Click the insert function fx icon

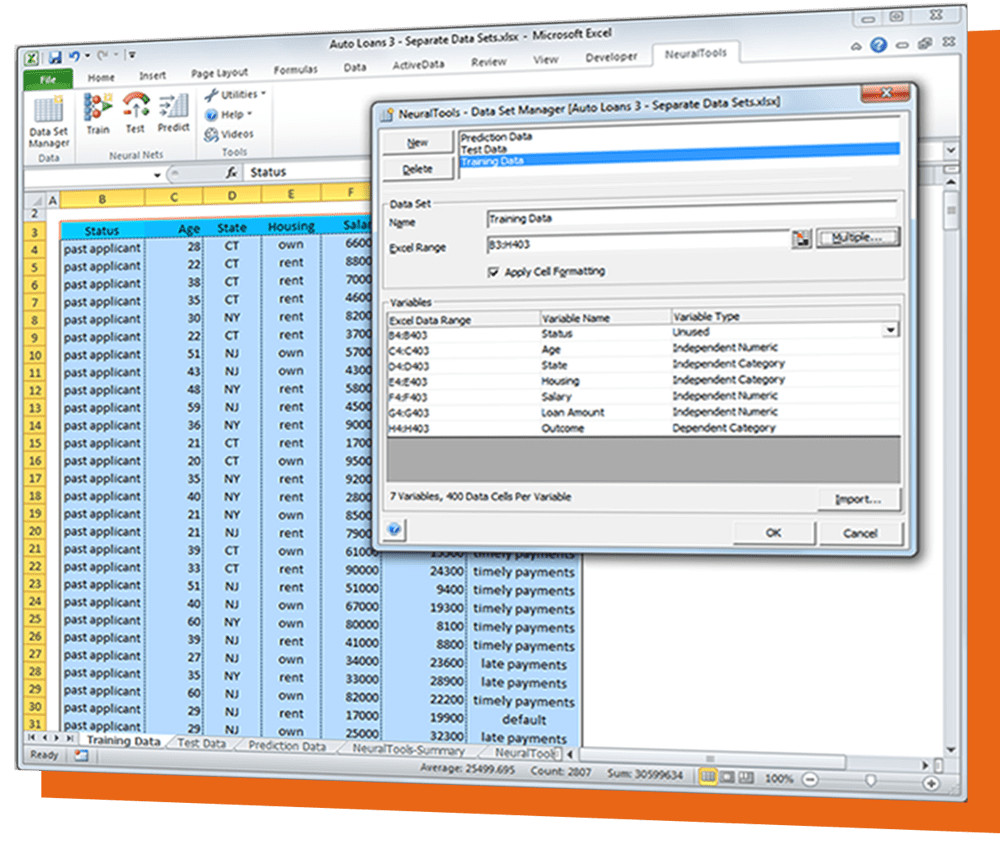coord(232,172)
